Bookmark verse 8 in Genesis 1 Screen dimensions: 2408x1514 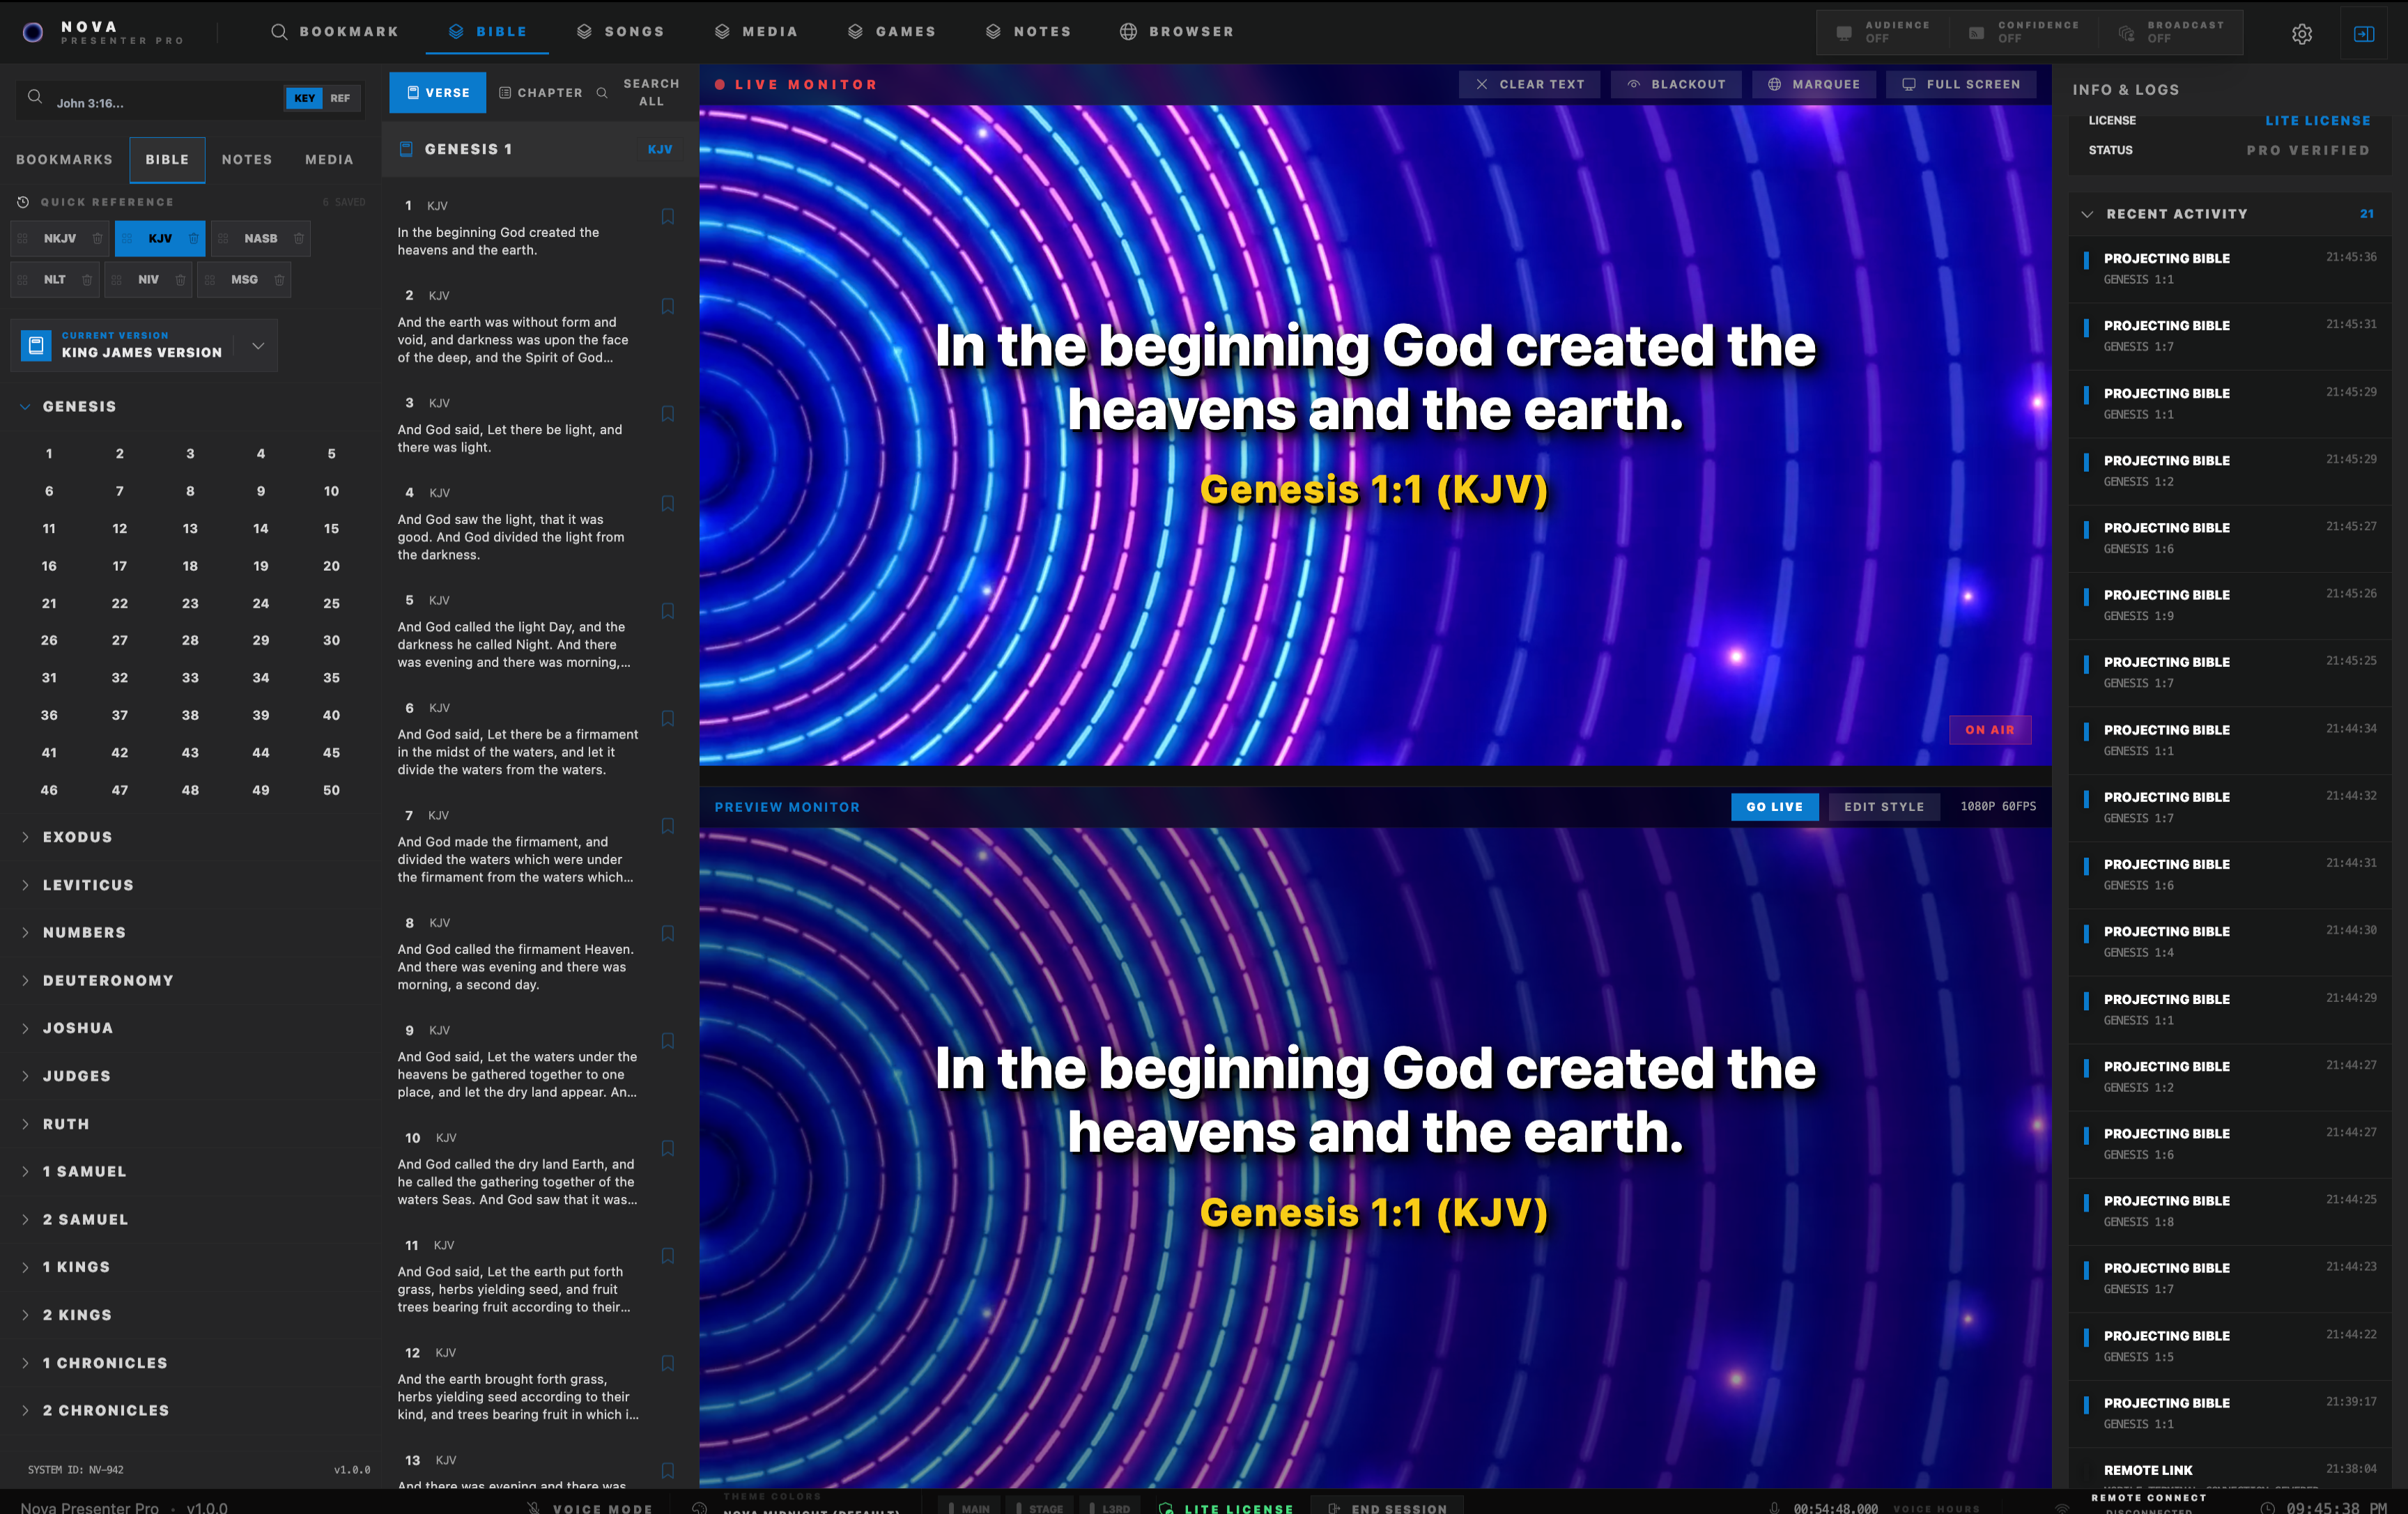pyautogui.click(x=668, y=934)
